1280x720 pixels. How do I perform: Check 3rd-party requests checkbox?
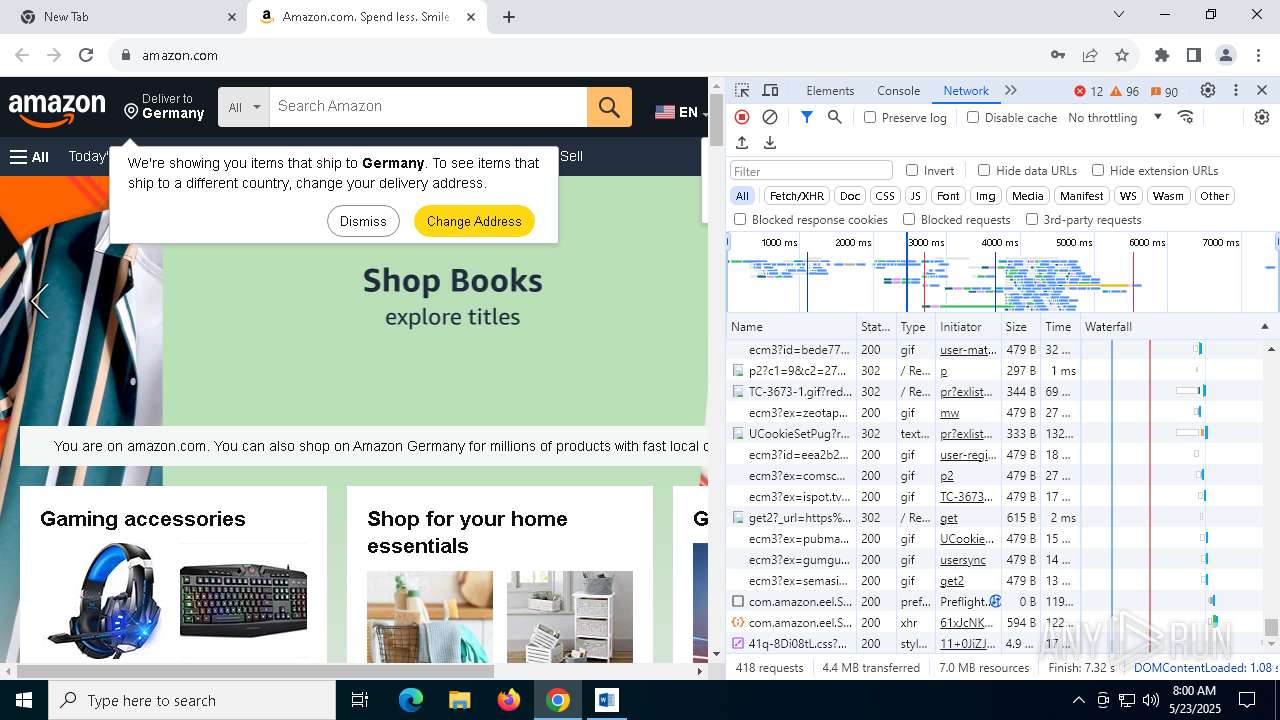pos(1032,219)
